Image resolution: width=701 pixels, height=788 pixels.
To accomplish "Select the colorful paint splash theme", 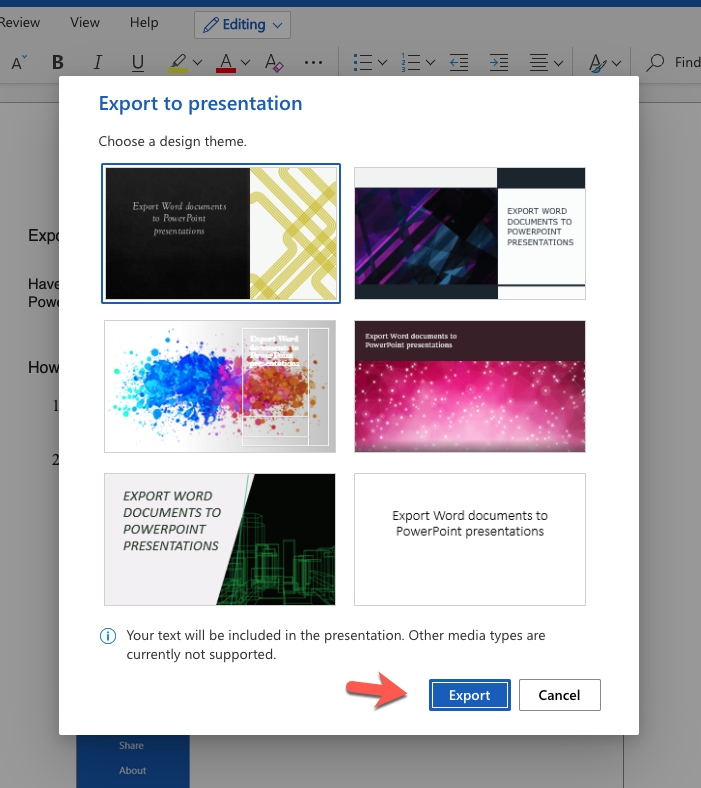I will tap(220, 386).
